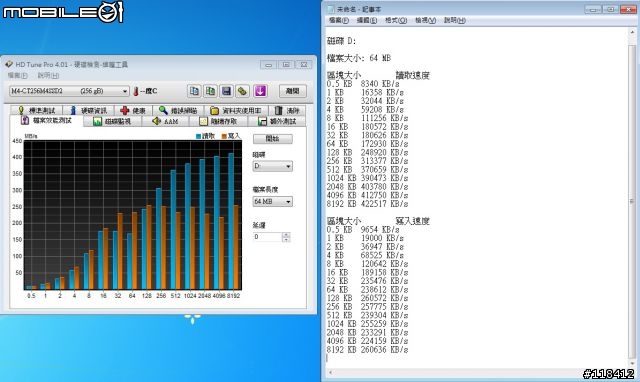The height and width of the screenshot is (382, 640).
Task: Click the '1024 KB 390473 KB/s' line in Notepad
Action: (367, 178)
